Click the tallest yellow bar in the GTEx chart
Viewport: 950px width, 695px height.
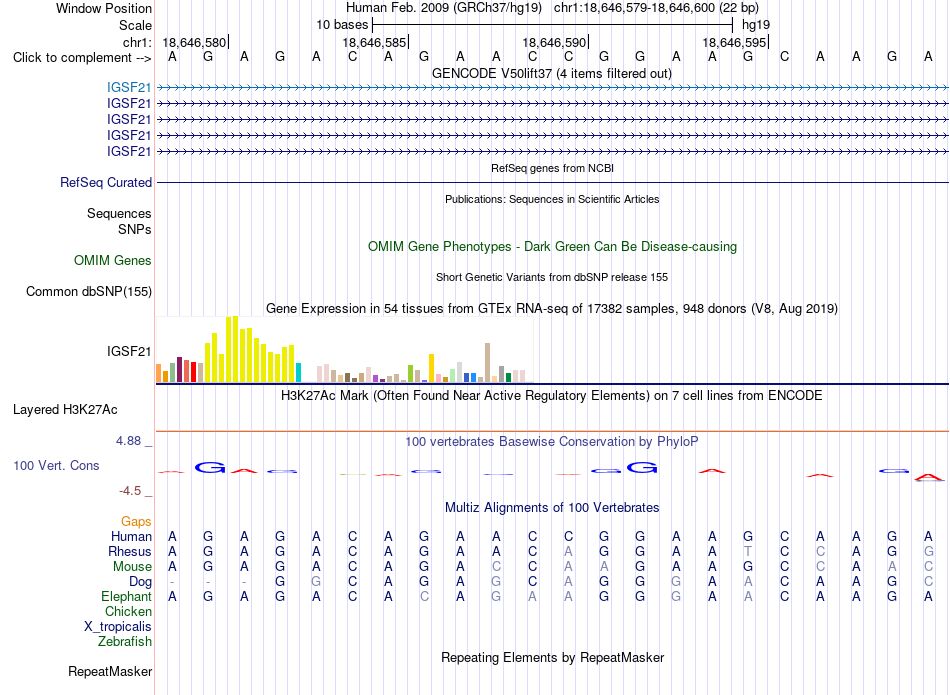click(x=236, y=349)
